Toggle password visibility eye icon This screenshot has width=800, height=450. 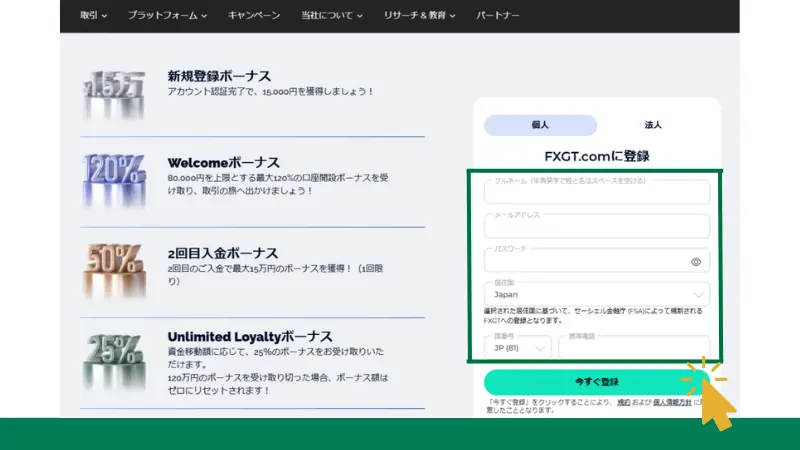pos(696,262)
